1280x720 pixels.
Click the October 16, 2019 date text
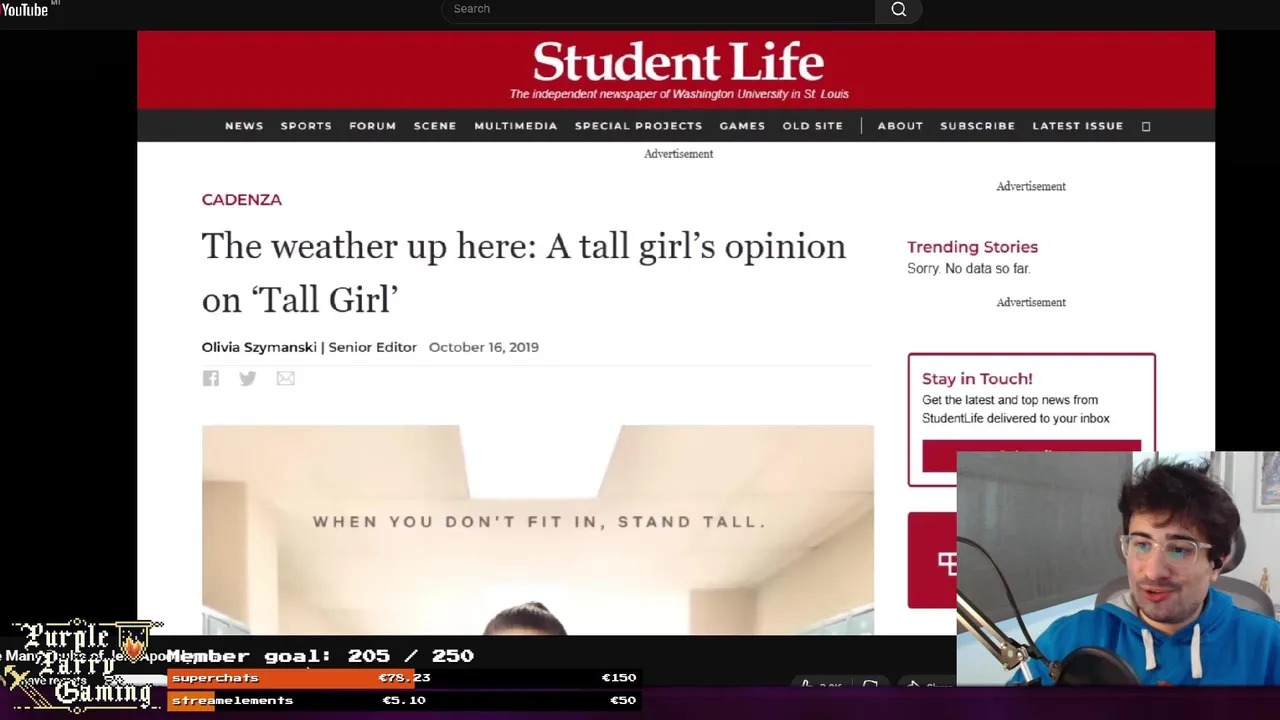483,347
